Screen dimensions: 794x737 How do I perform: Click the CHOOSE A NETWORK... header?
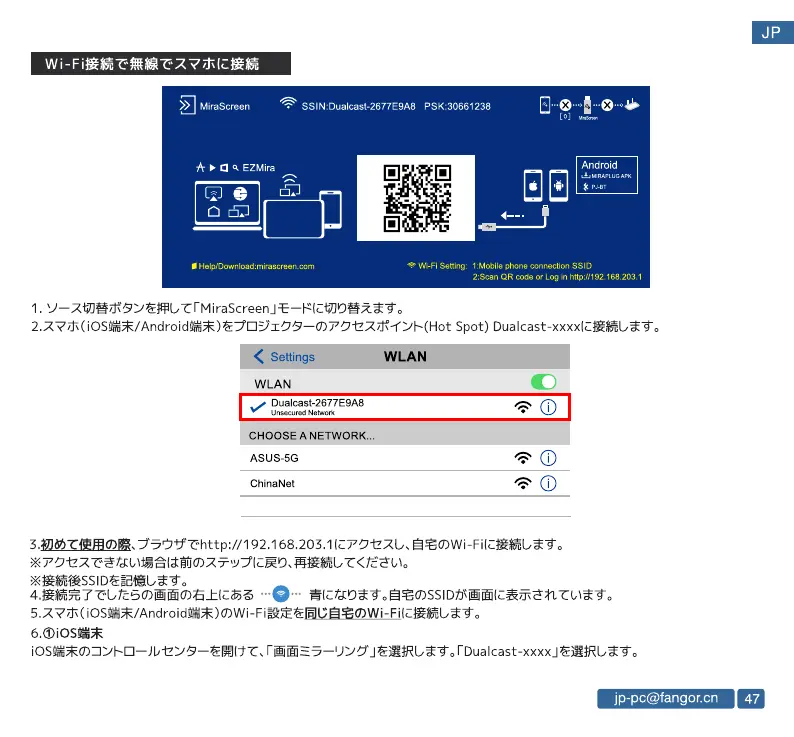click(x=311, y=436)
